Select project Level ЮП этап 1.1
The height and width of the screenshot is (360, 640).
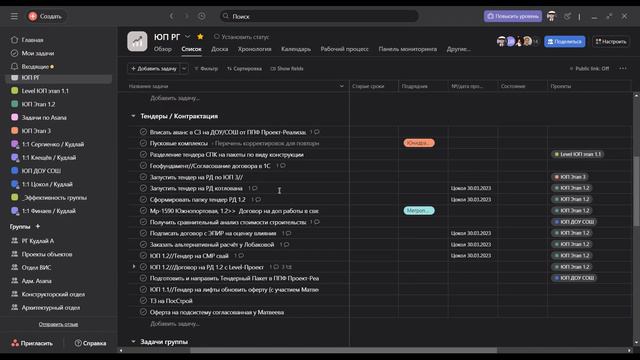[45, 91]
